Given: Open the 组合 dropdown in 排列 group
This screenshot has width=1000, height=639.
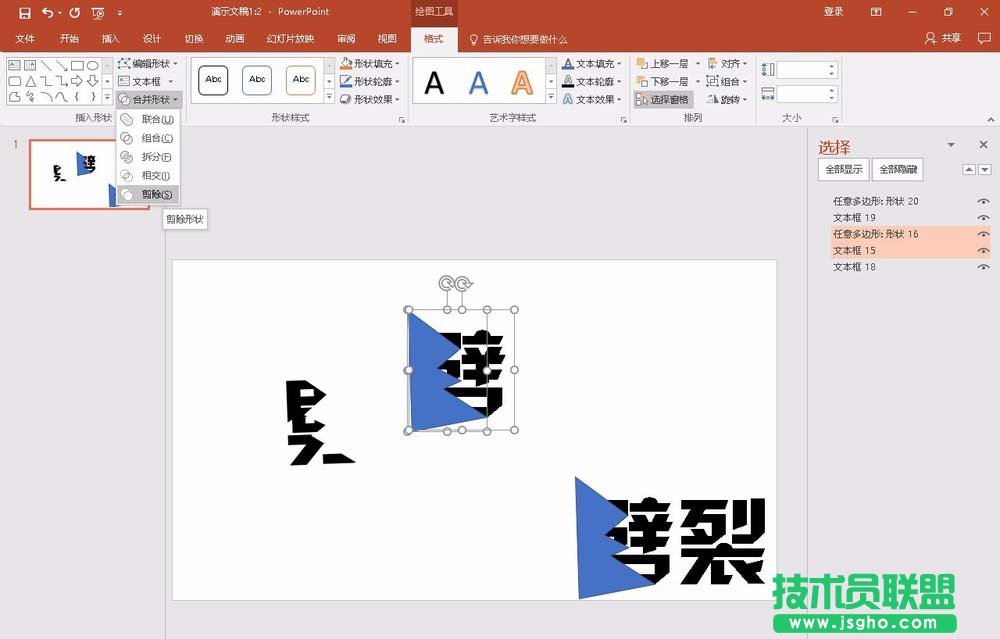Looking at the screenshot, I should click(x=731, y=81).
